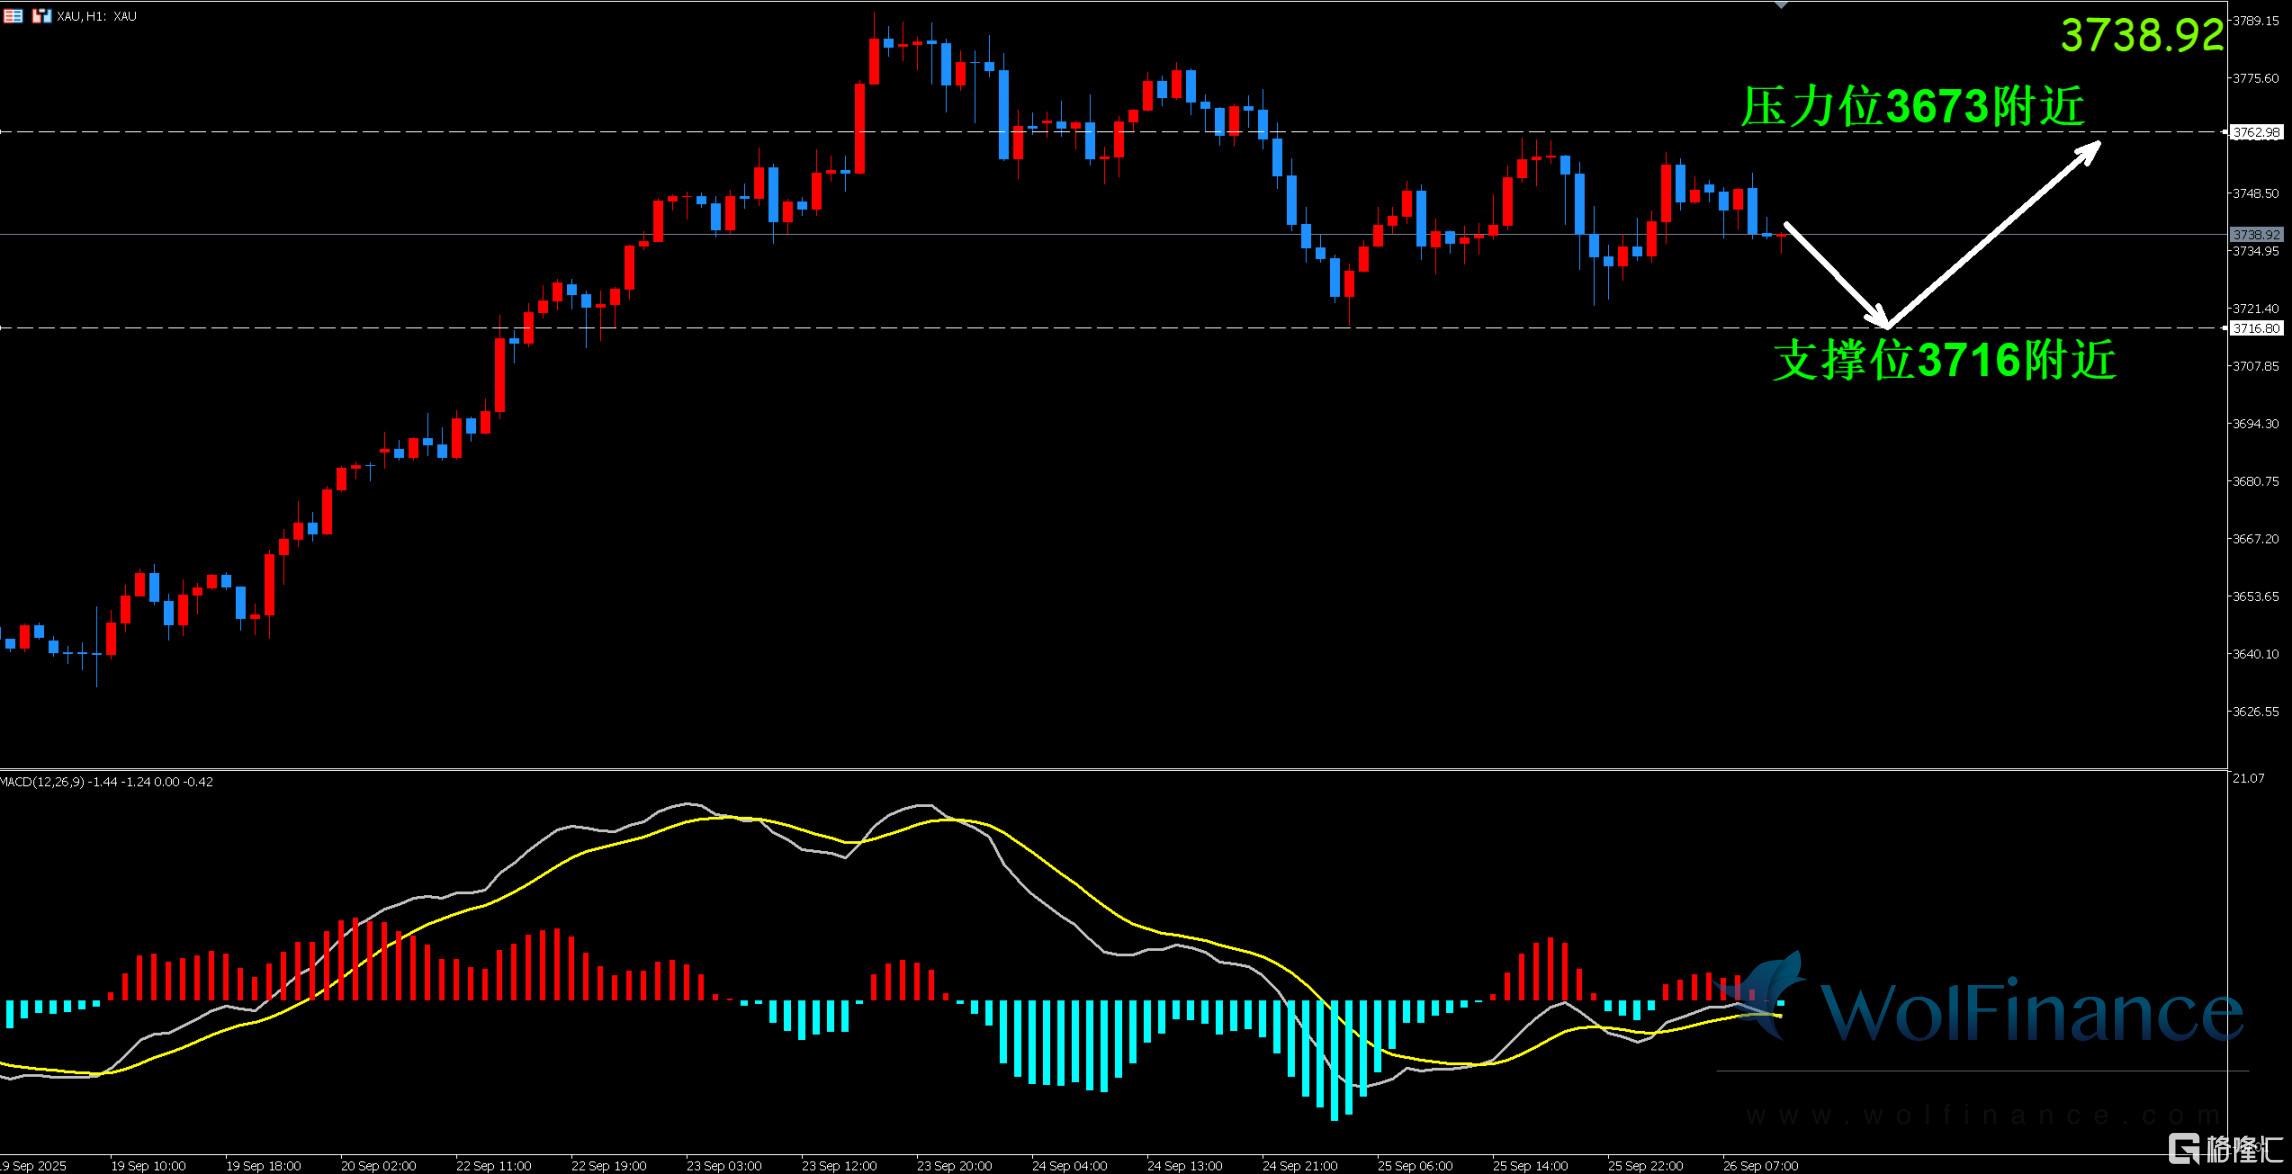Click the '19 Sep 18:00' time label
The height and width of the screenshot is (1174, 2292).
tap(263, 1166)
